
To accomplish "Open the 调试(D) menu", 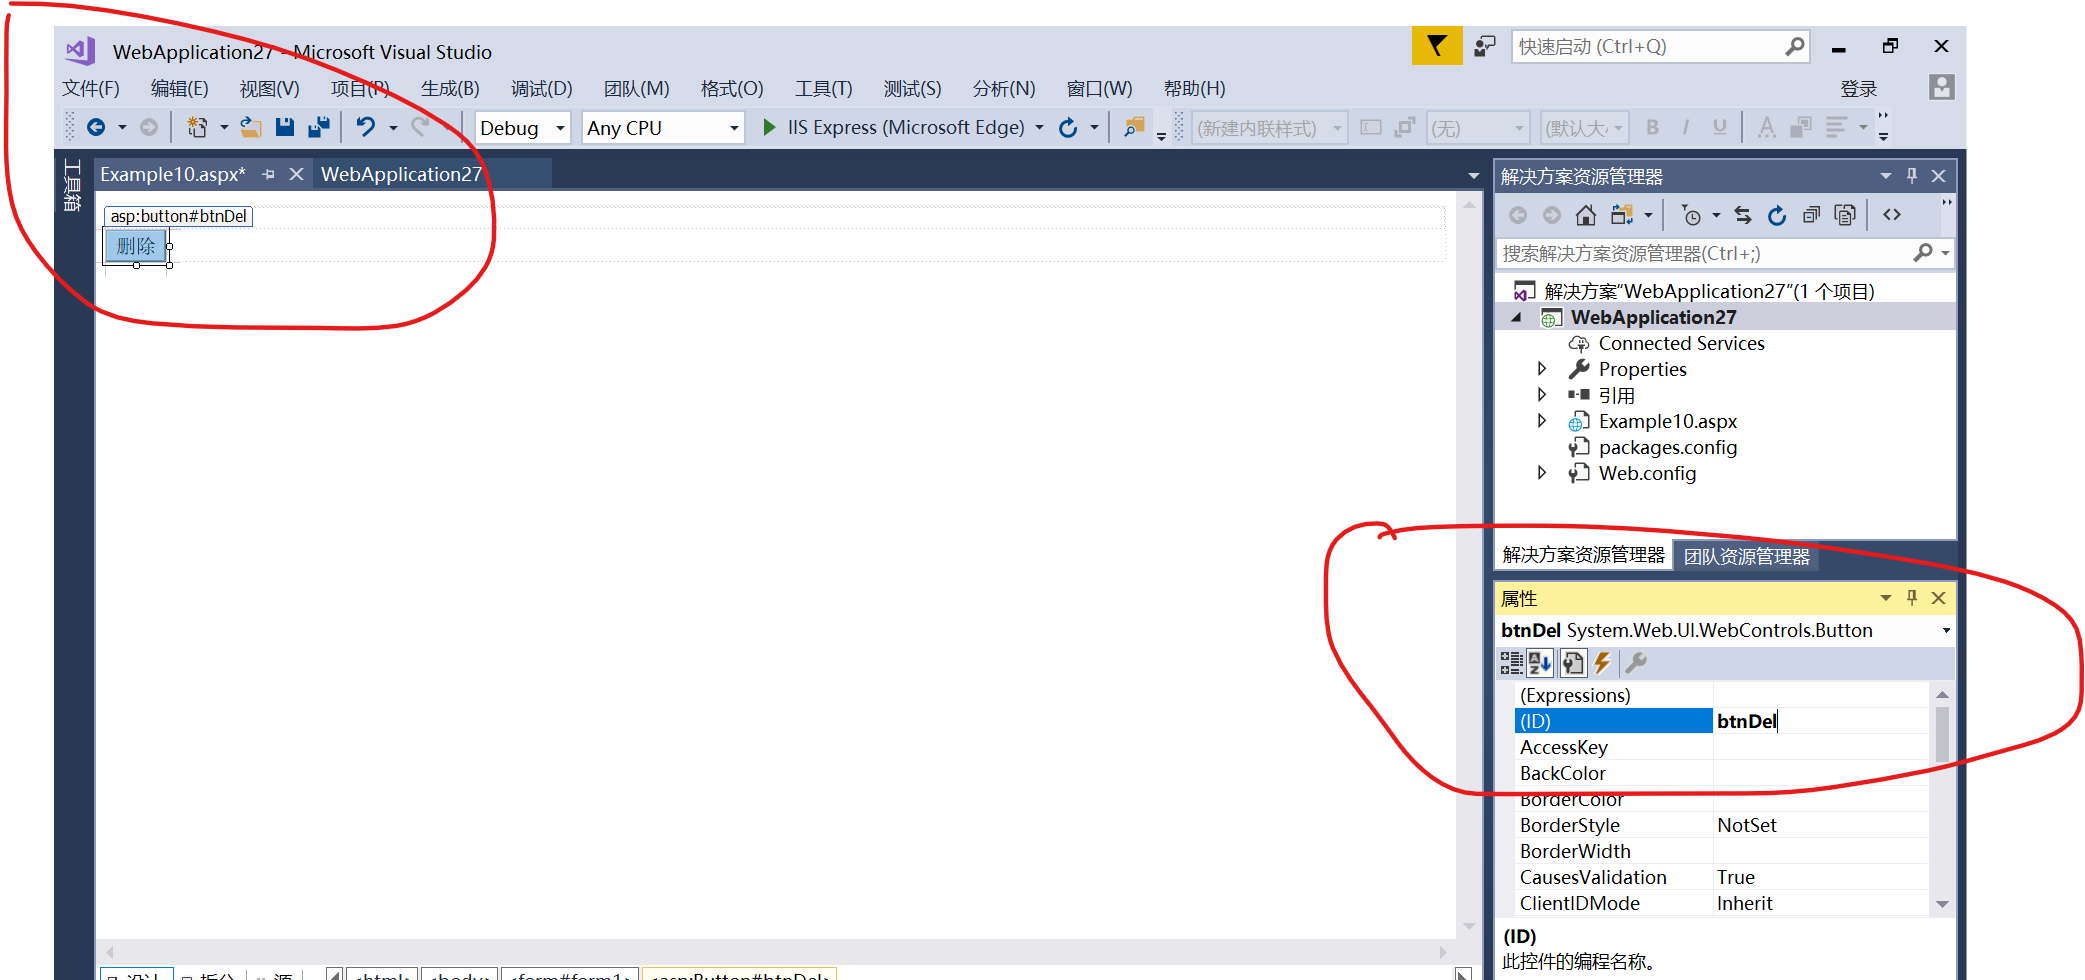I will (x=541, y=88).
